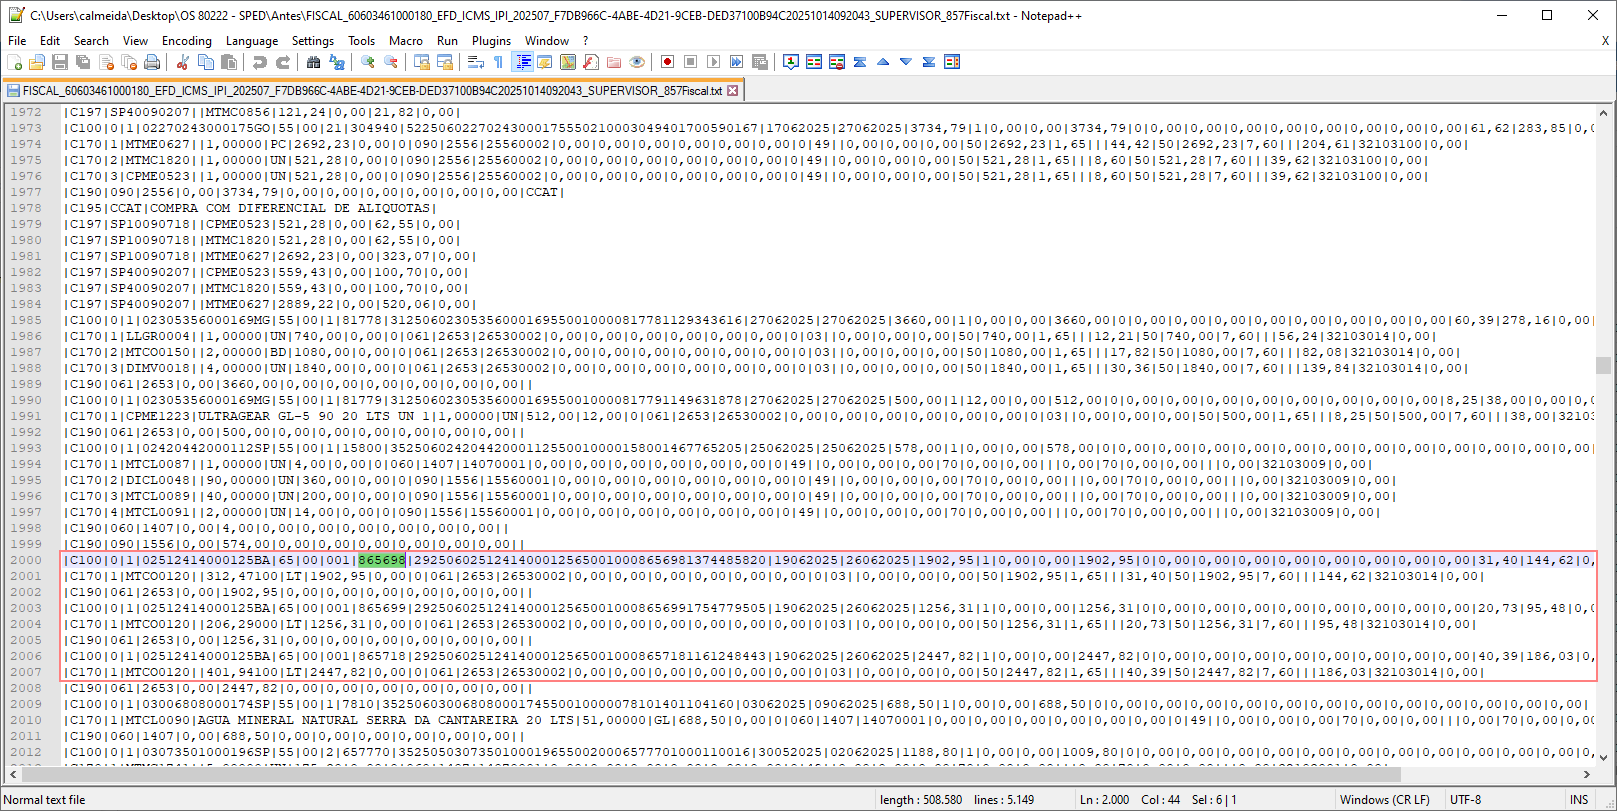Image resolution: width=1617 pixels, height=811 pixels.
Task: Click the UTF-8 encoding in status bar
Action: pos(1465,800)
